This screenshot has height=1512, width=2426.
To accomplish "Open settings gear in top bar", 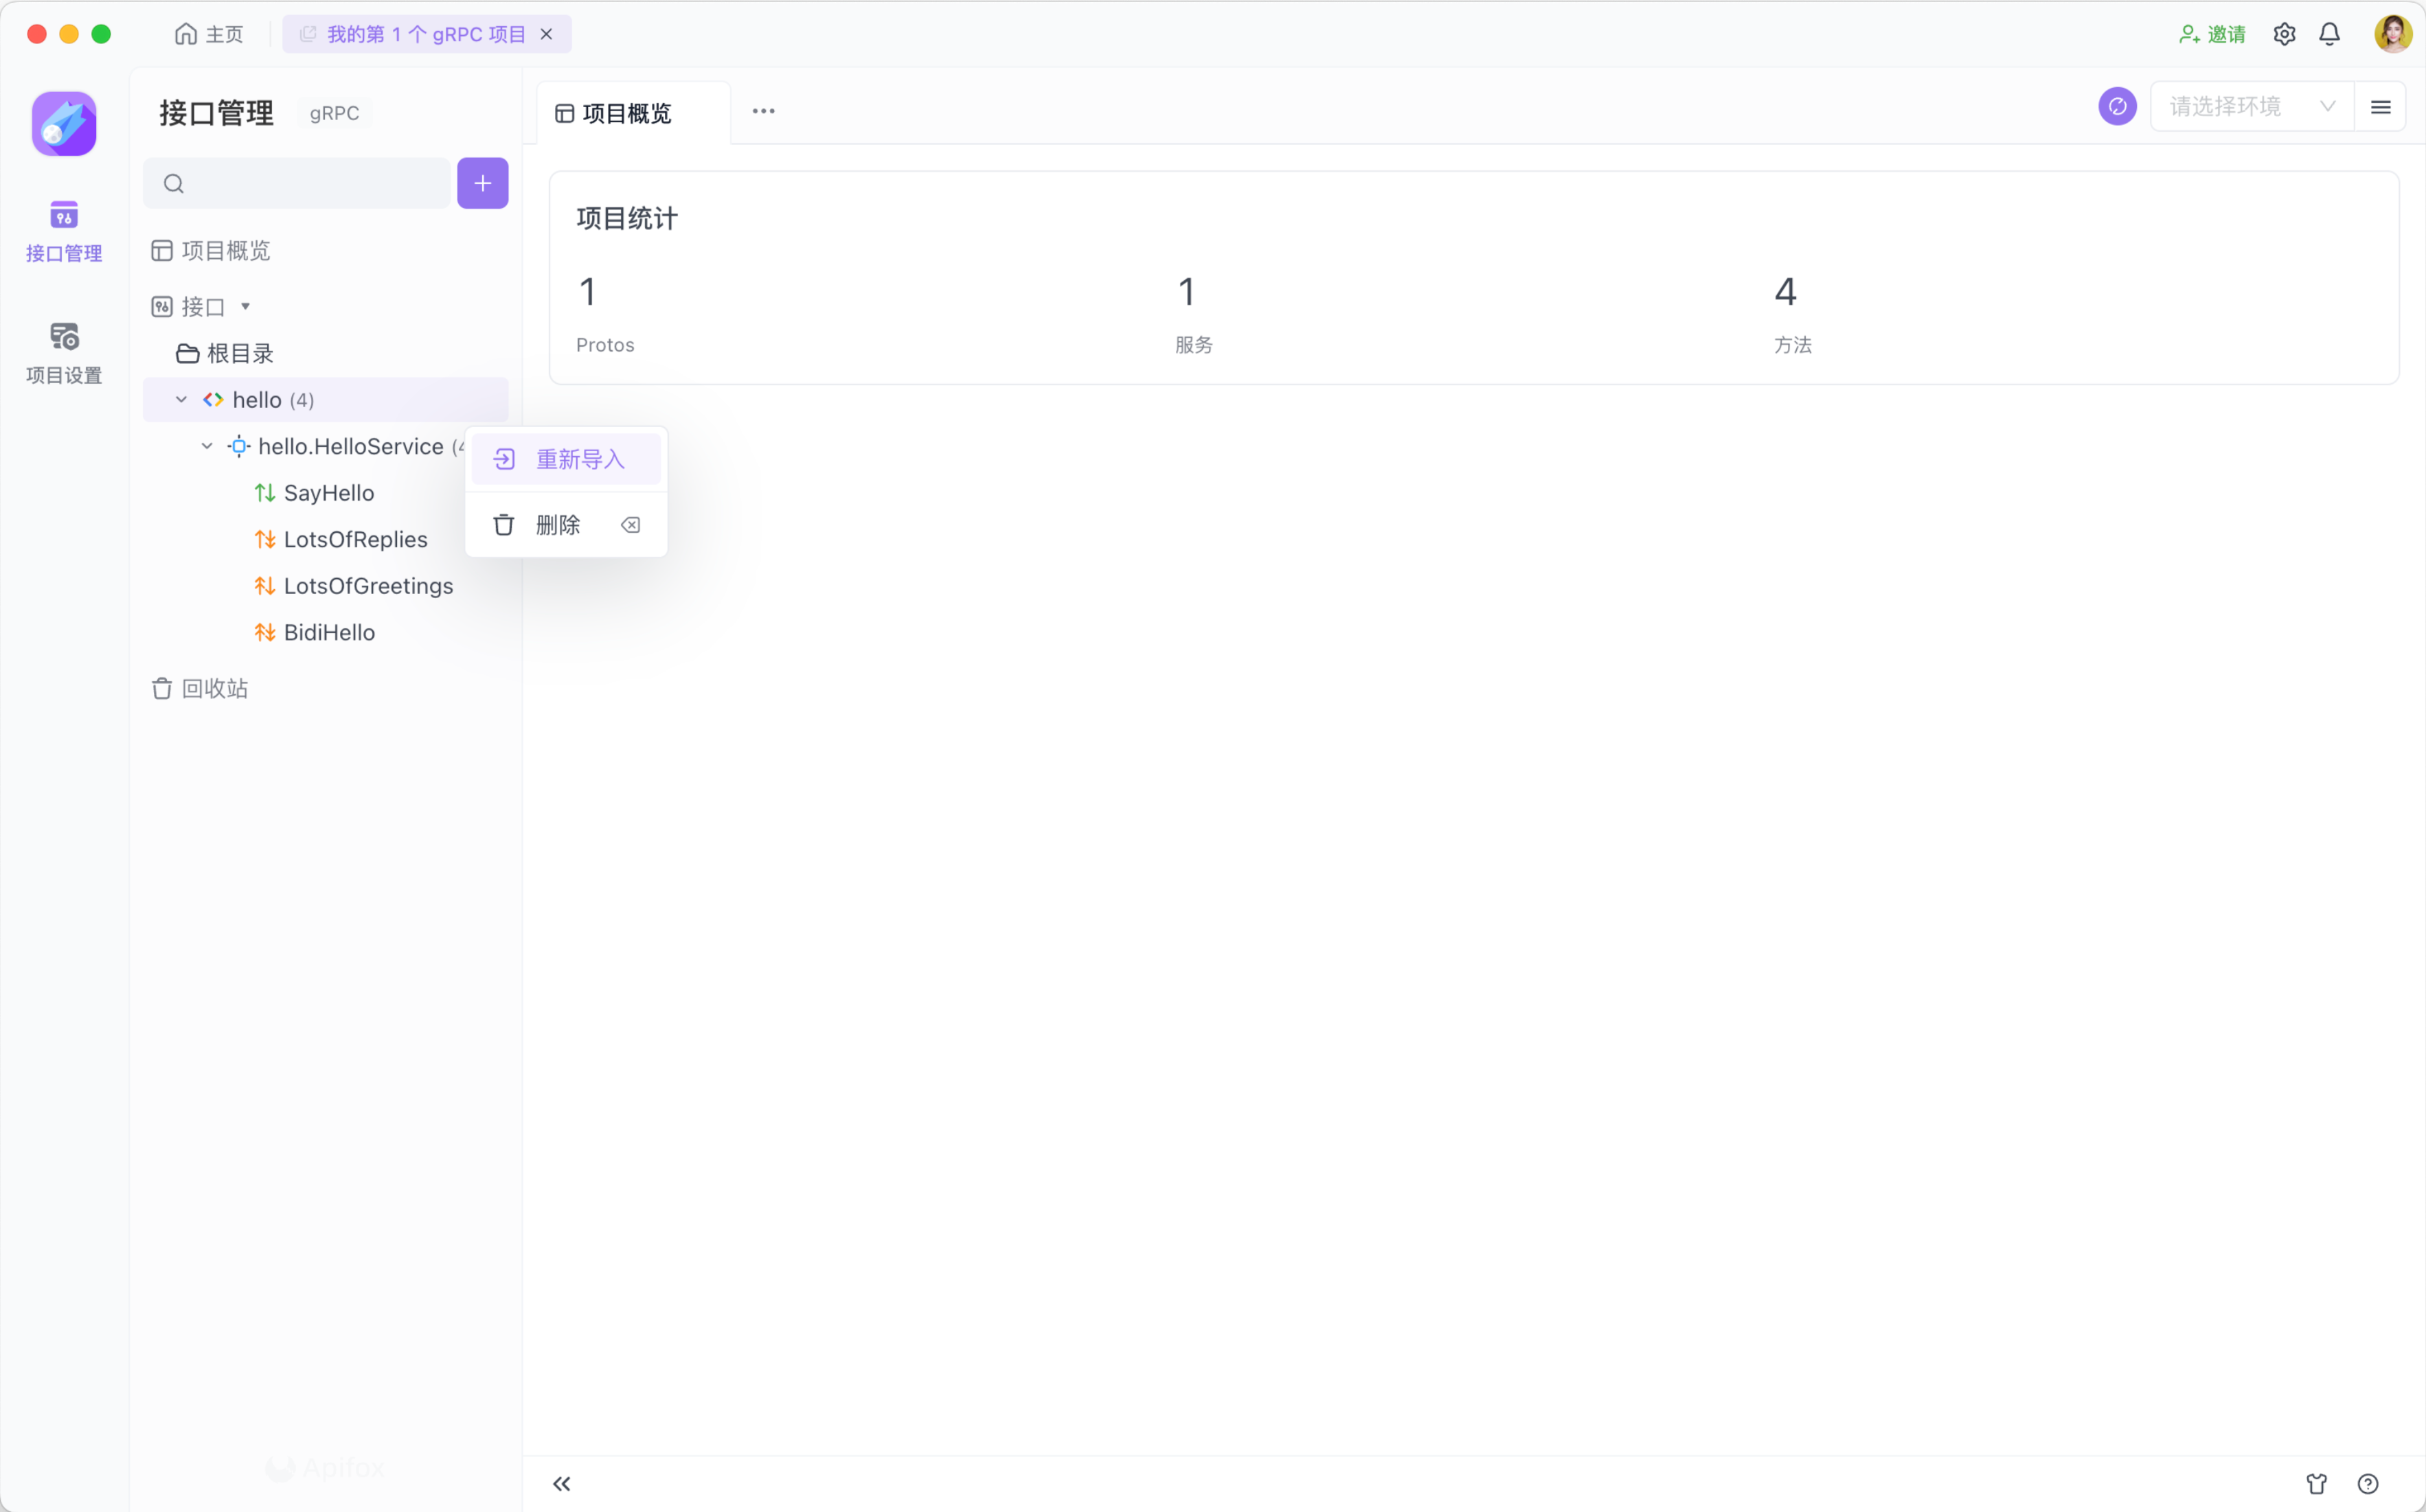I will tap(2284, 34).
